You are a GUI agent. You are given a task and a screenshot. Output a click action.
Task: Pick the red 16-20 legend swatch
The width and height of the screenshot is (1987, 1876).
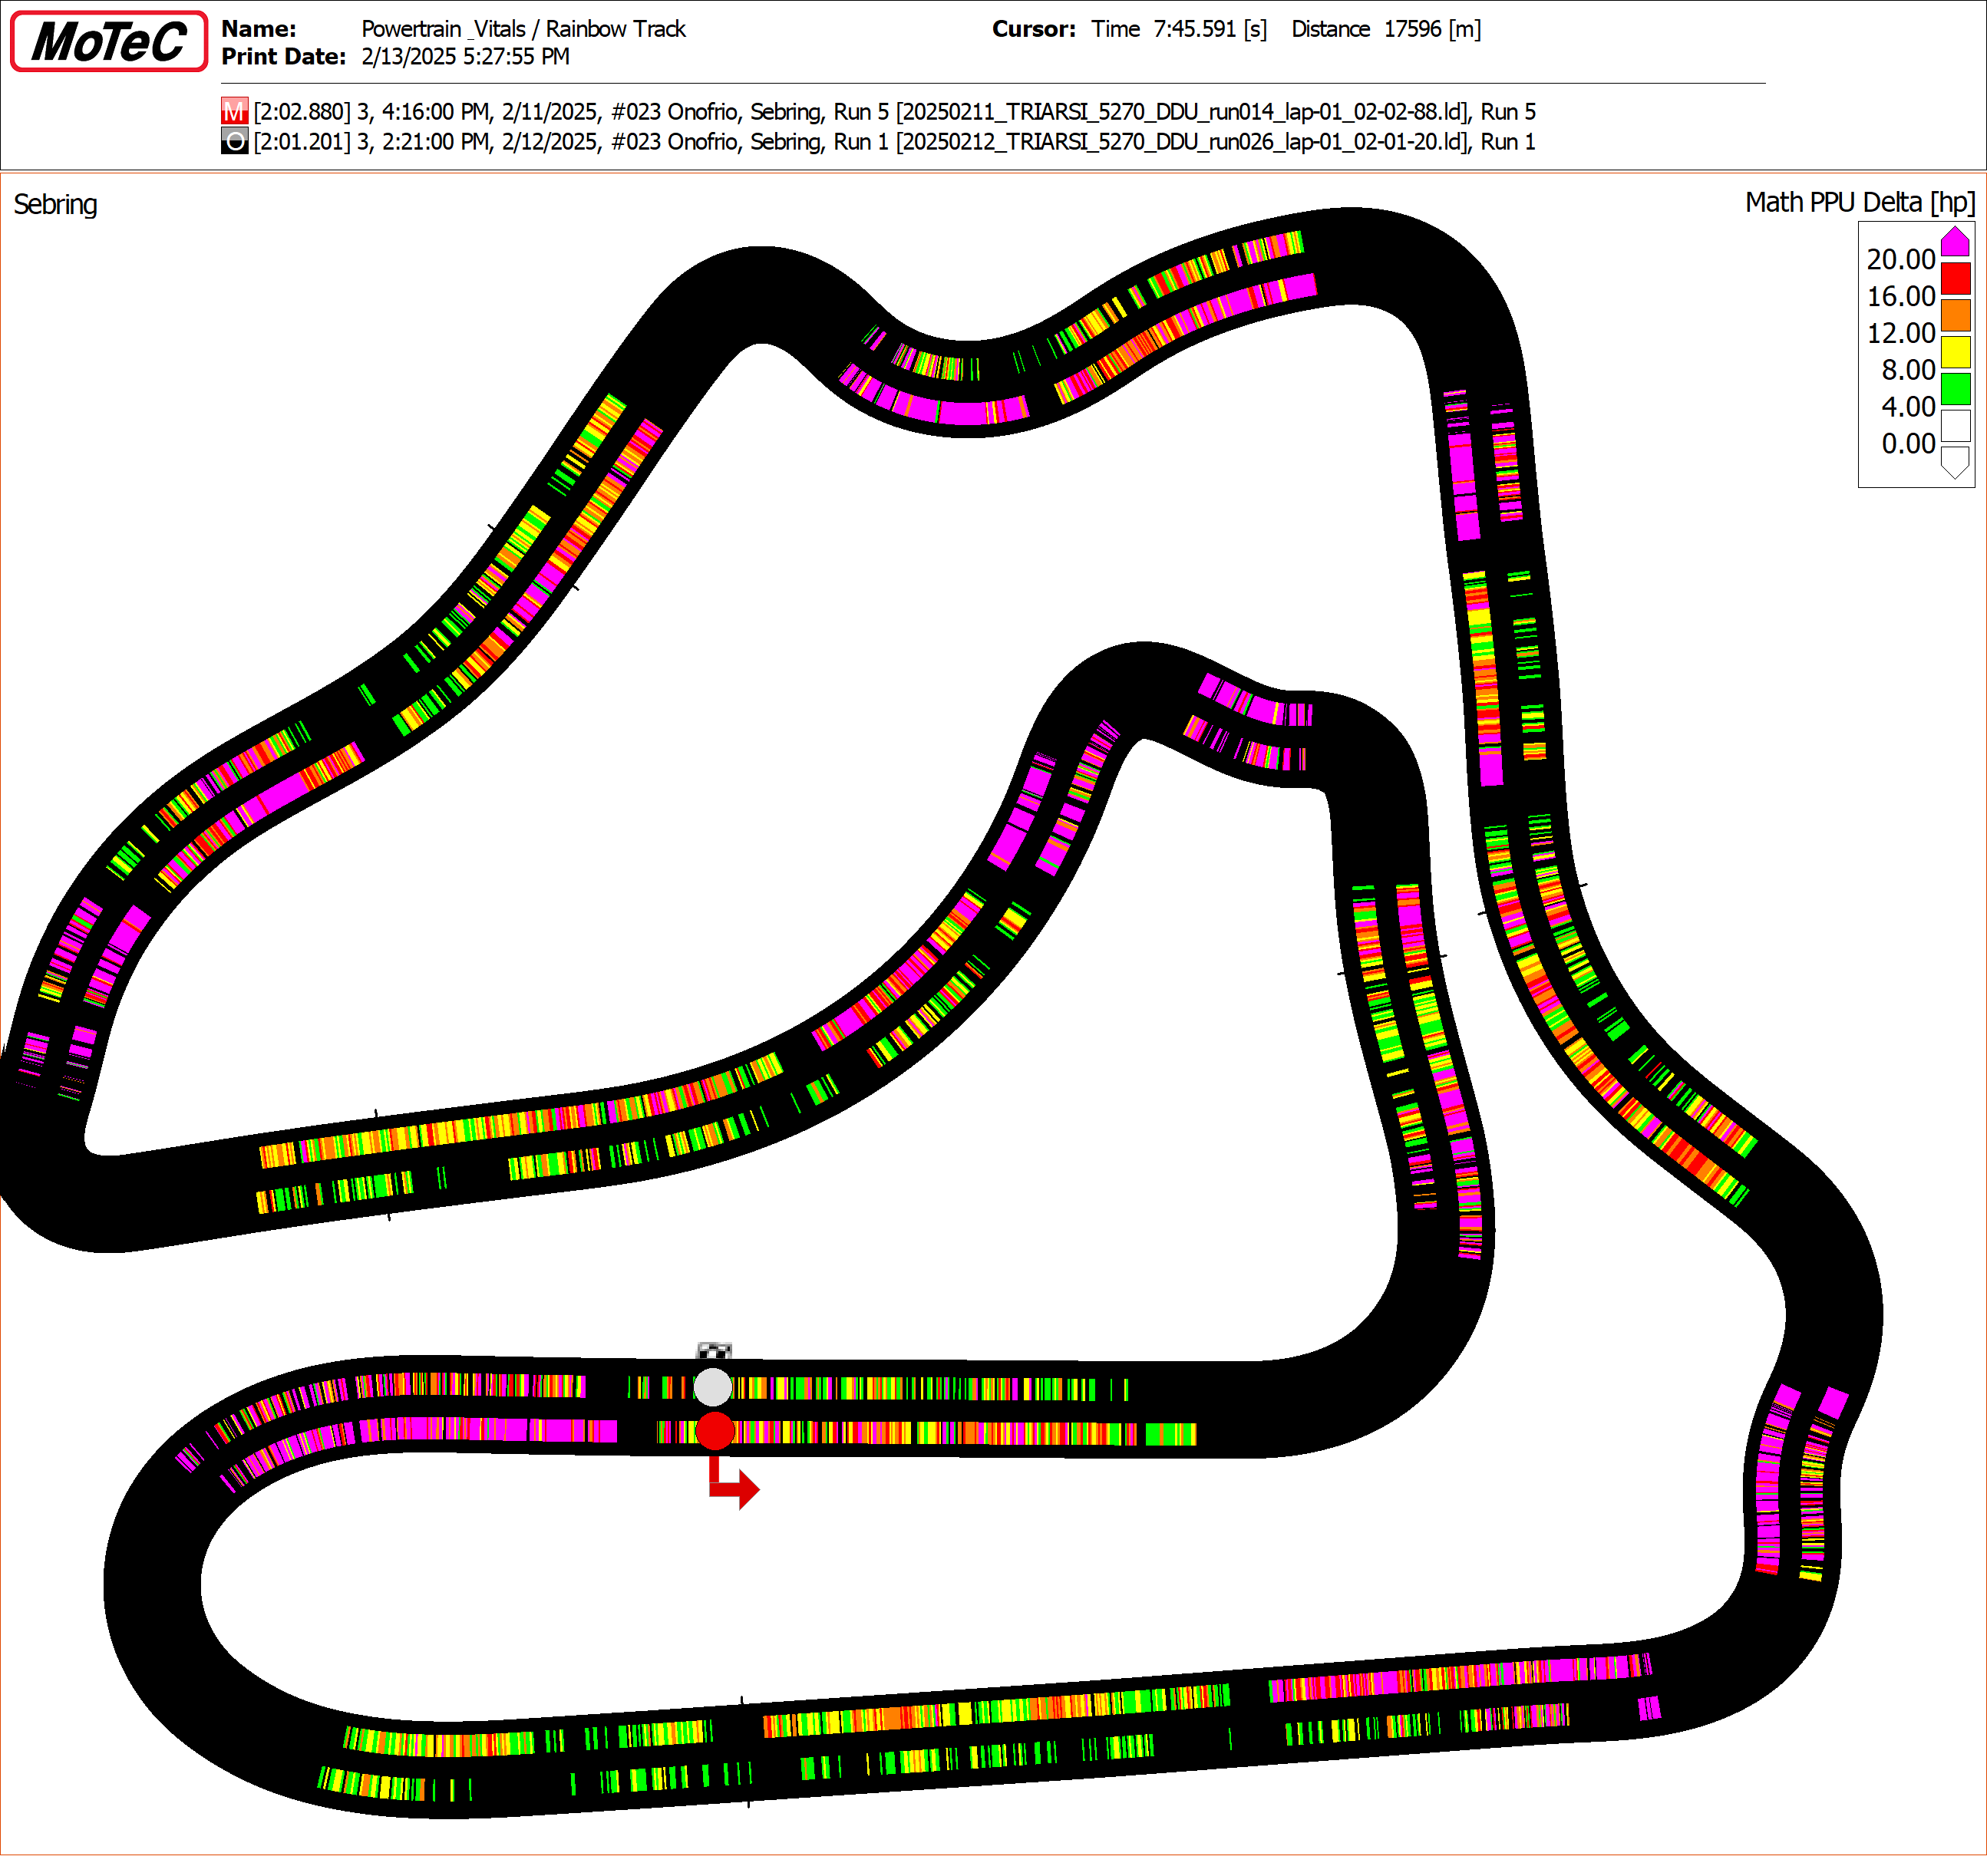[1955, 278]
